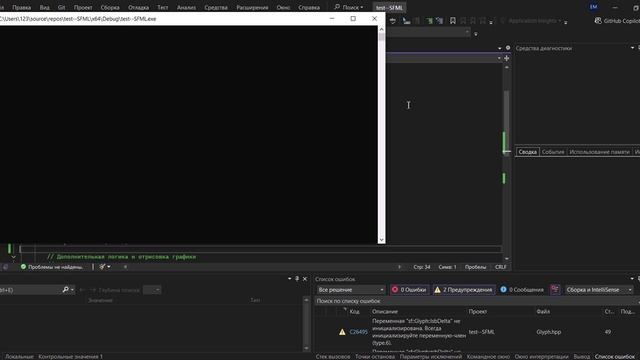Image resolution: width=640 pixels, height=360 pixels.
Task: Open the Сборка menu
Action: click(110, 7)
